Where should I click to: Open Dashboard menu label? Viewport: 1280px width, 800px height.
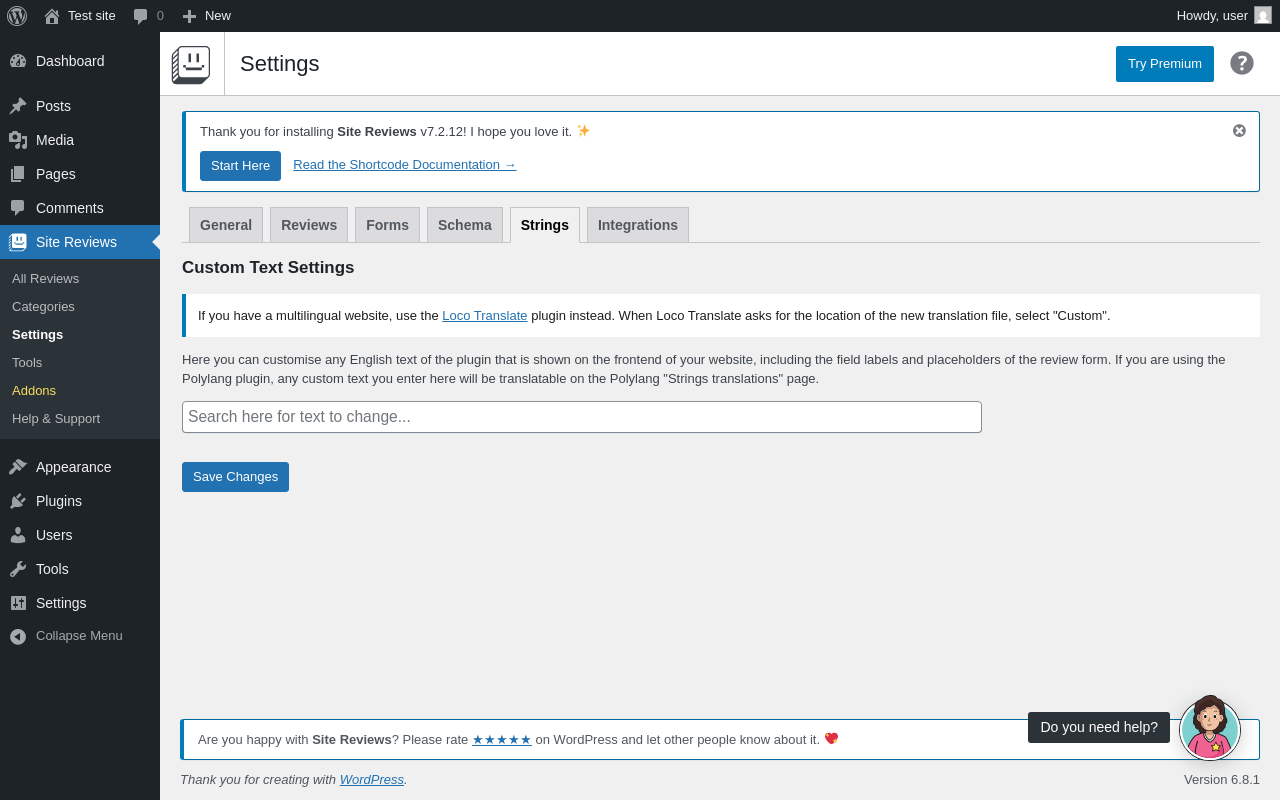(x=70, y=61)
